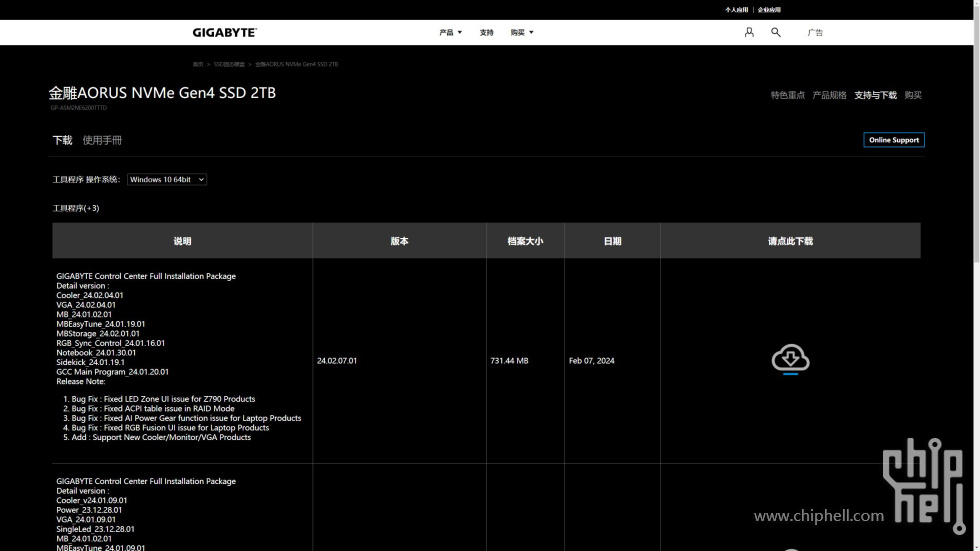
Task: Click the Online Support button
Action: coord(894,140)
